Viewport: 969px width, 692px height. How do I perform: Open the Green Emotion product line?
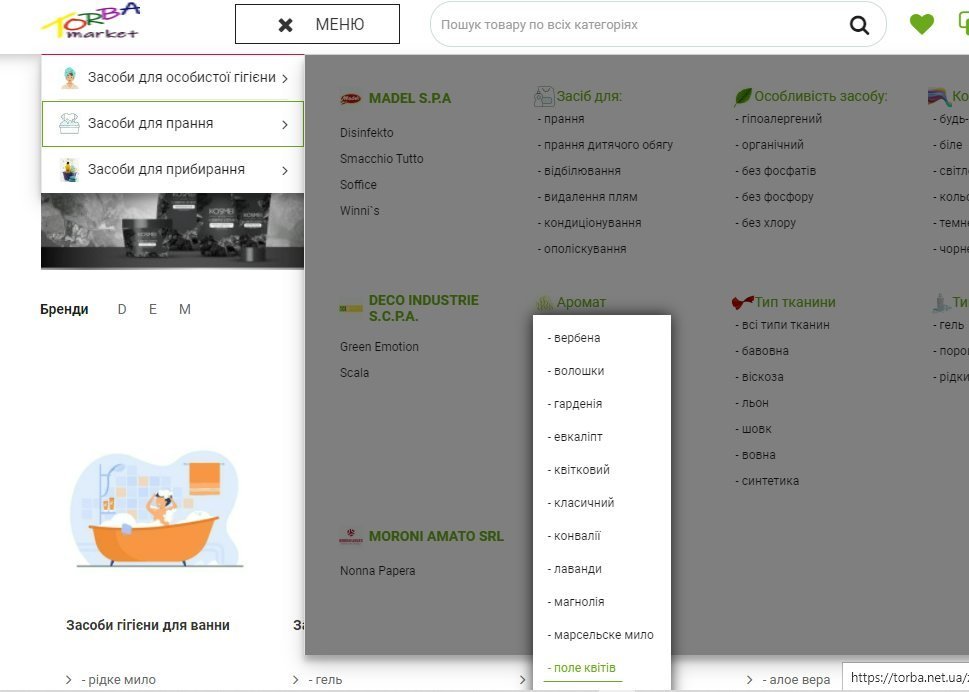click(379, 347)
